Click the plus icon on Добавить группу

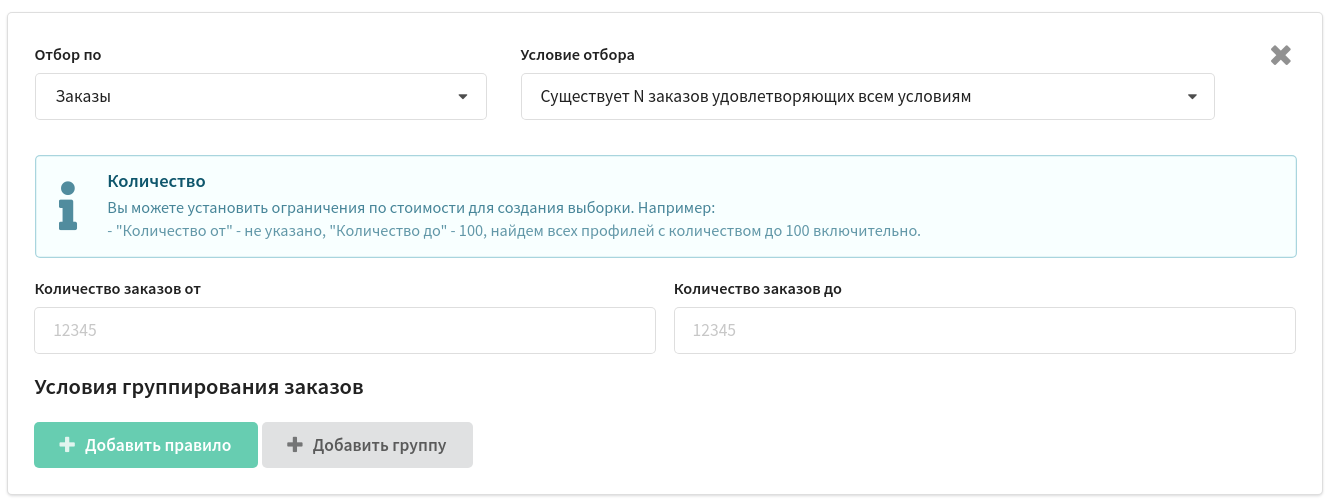[295, 445]
